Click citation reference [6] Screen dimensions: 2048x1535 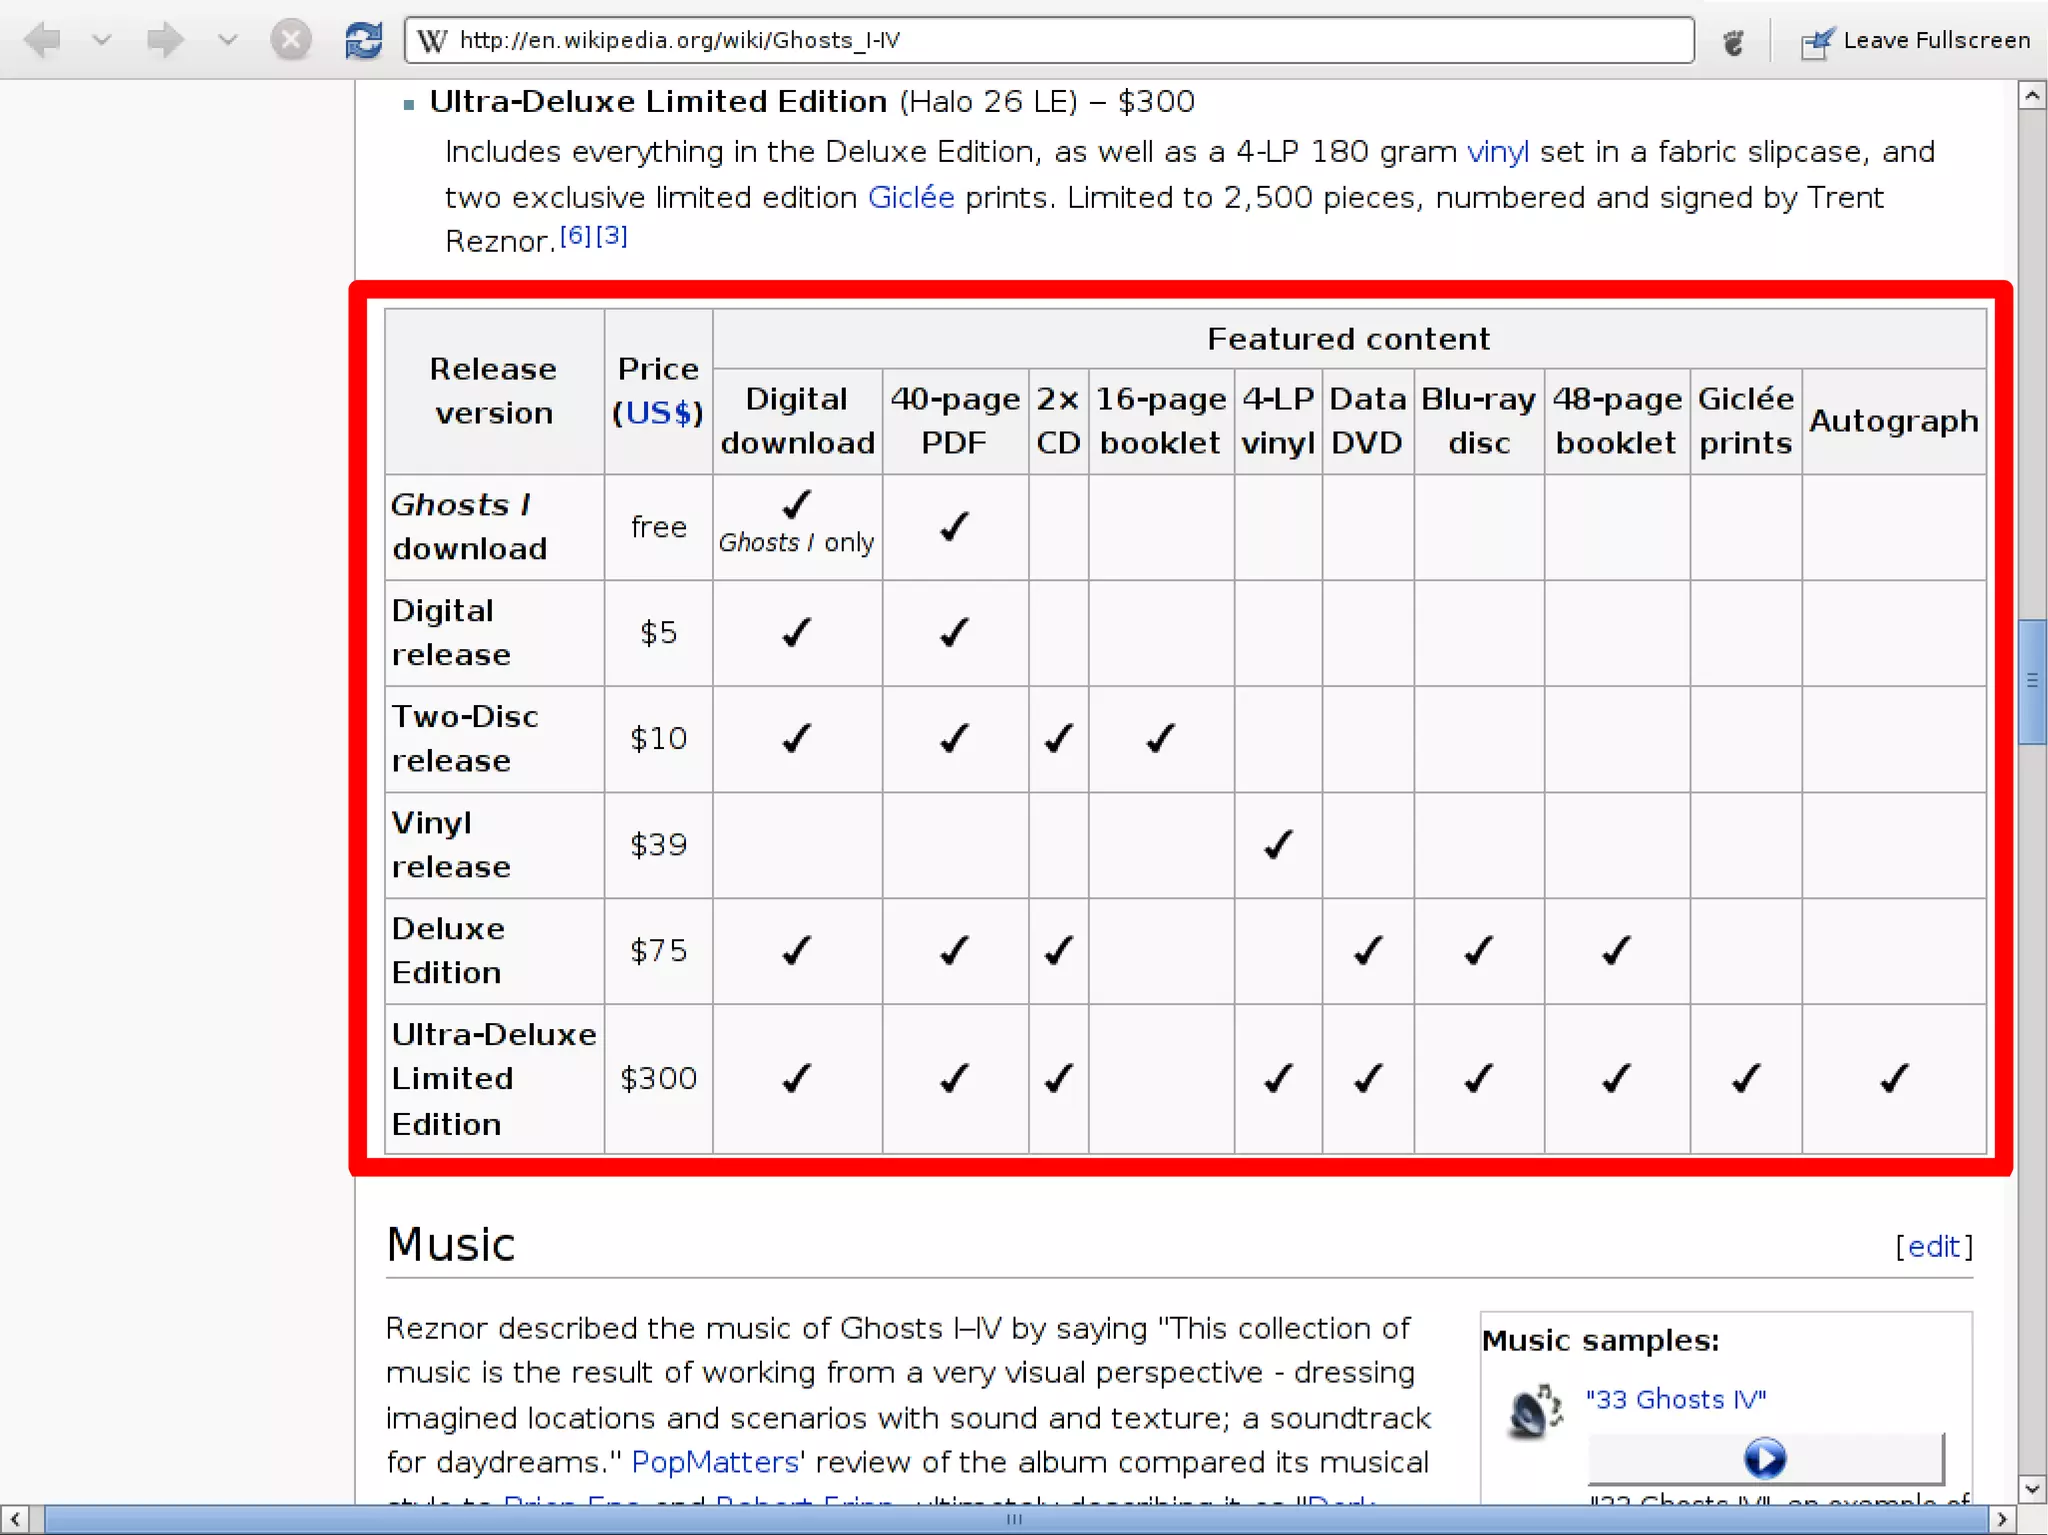575,236
